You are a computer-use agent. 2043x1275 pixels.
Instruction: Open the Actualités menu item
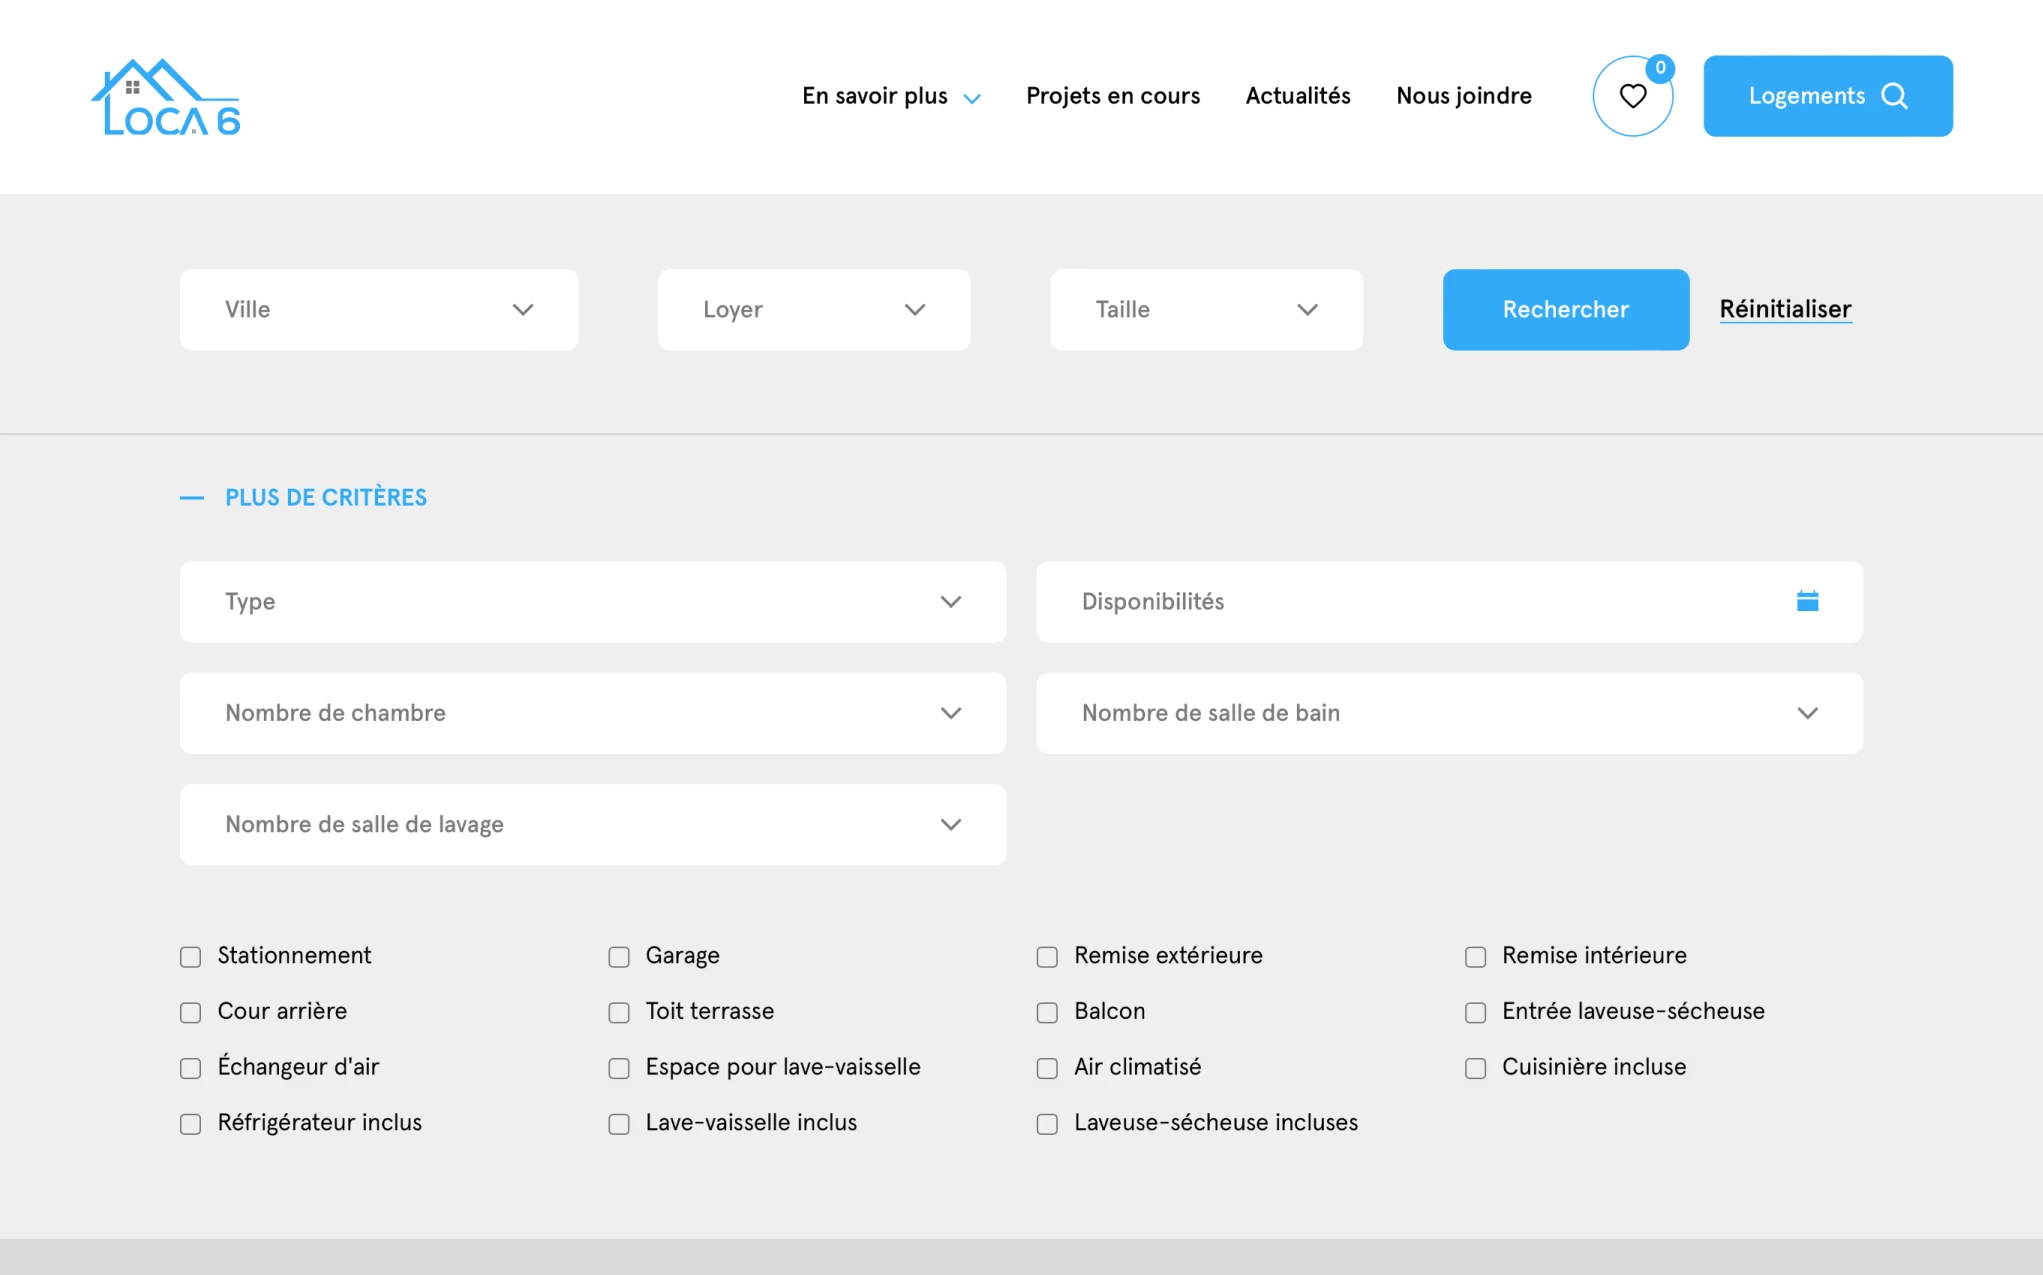tap(1297, 96)
